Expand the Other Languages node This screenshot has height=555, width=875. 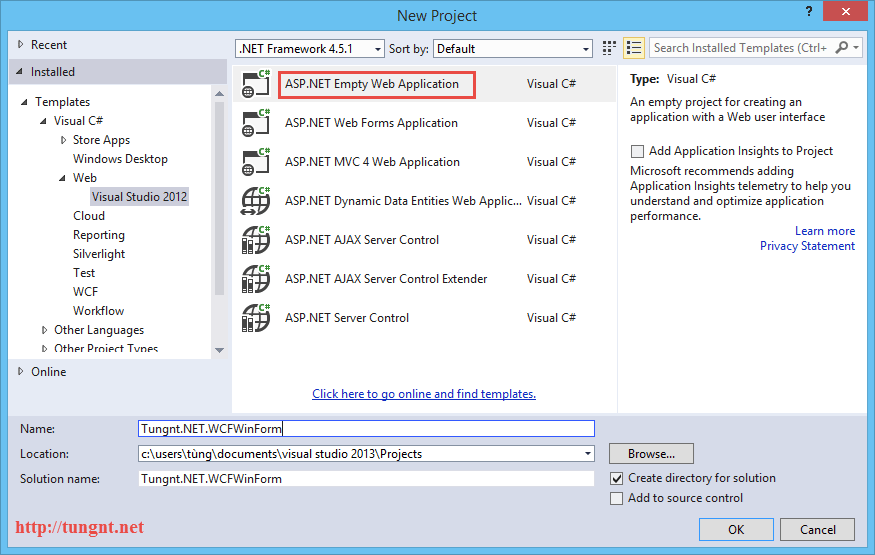[x=45, y=330]
